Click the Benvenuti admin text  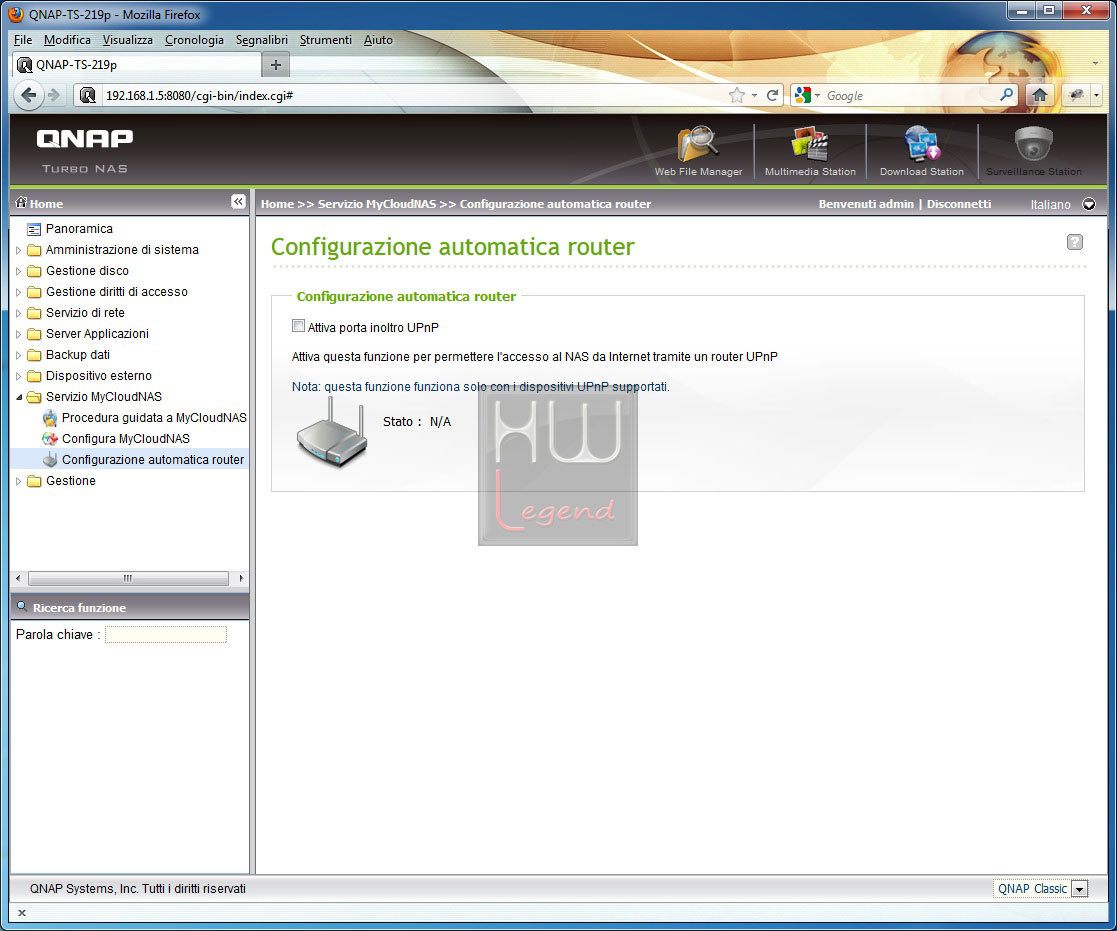point(866,204)
